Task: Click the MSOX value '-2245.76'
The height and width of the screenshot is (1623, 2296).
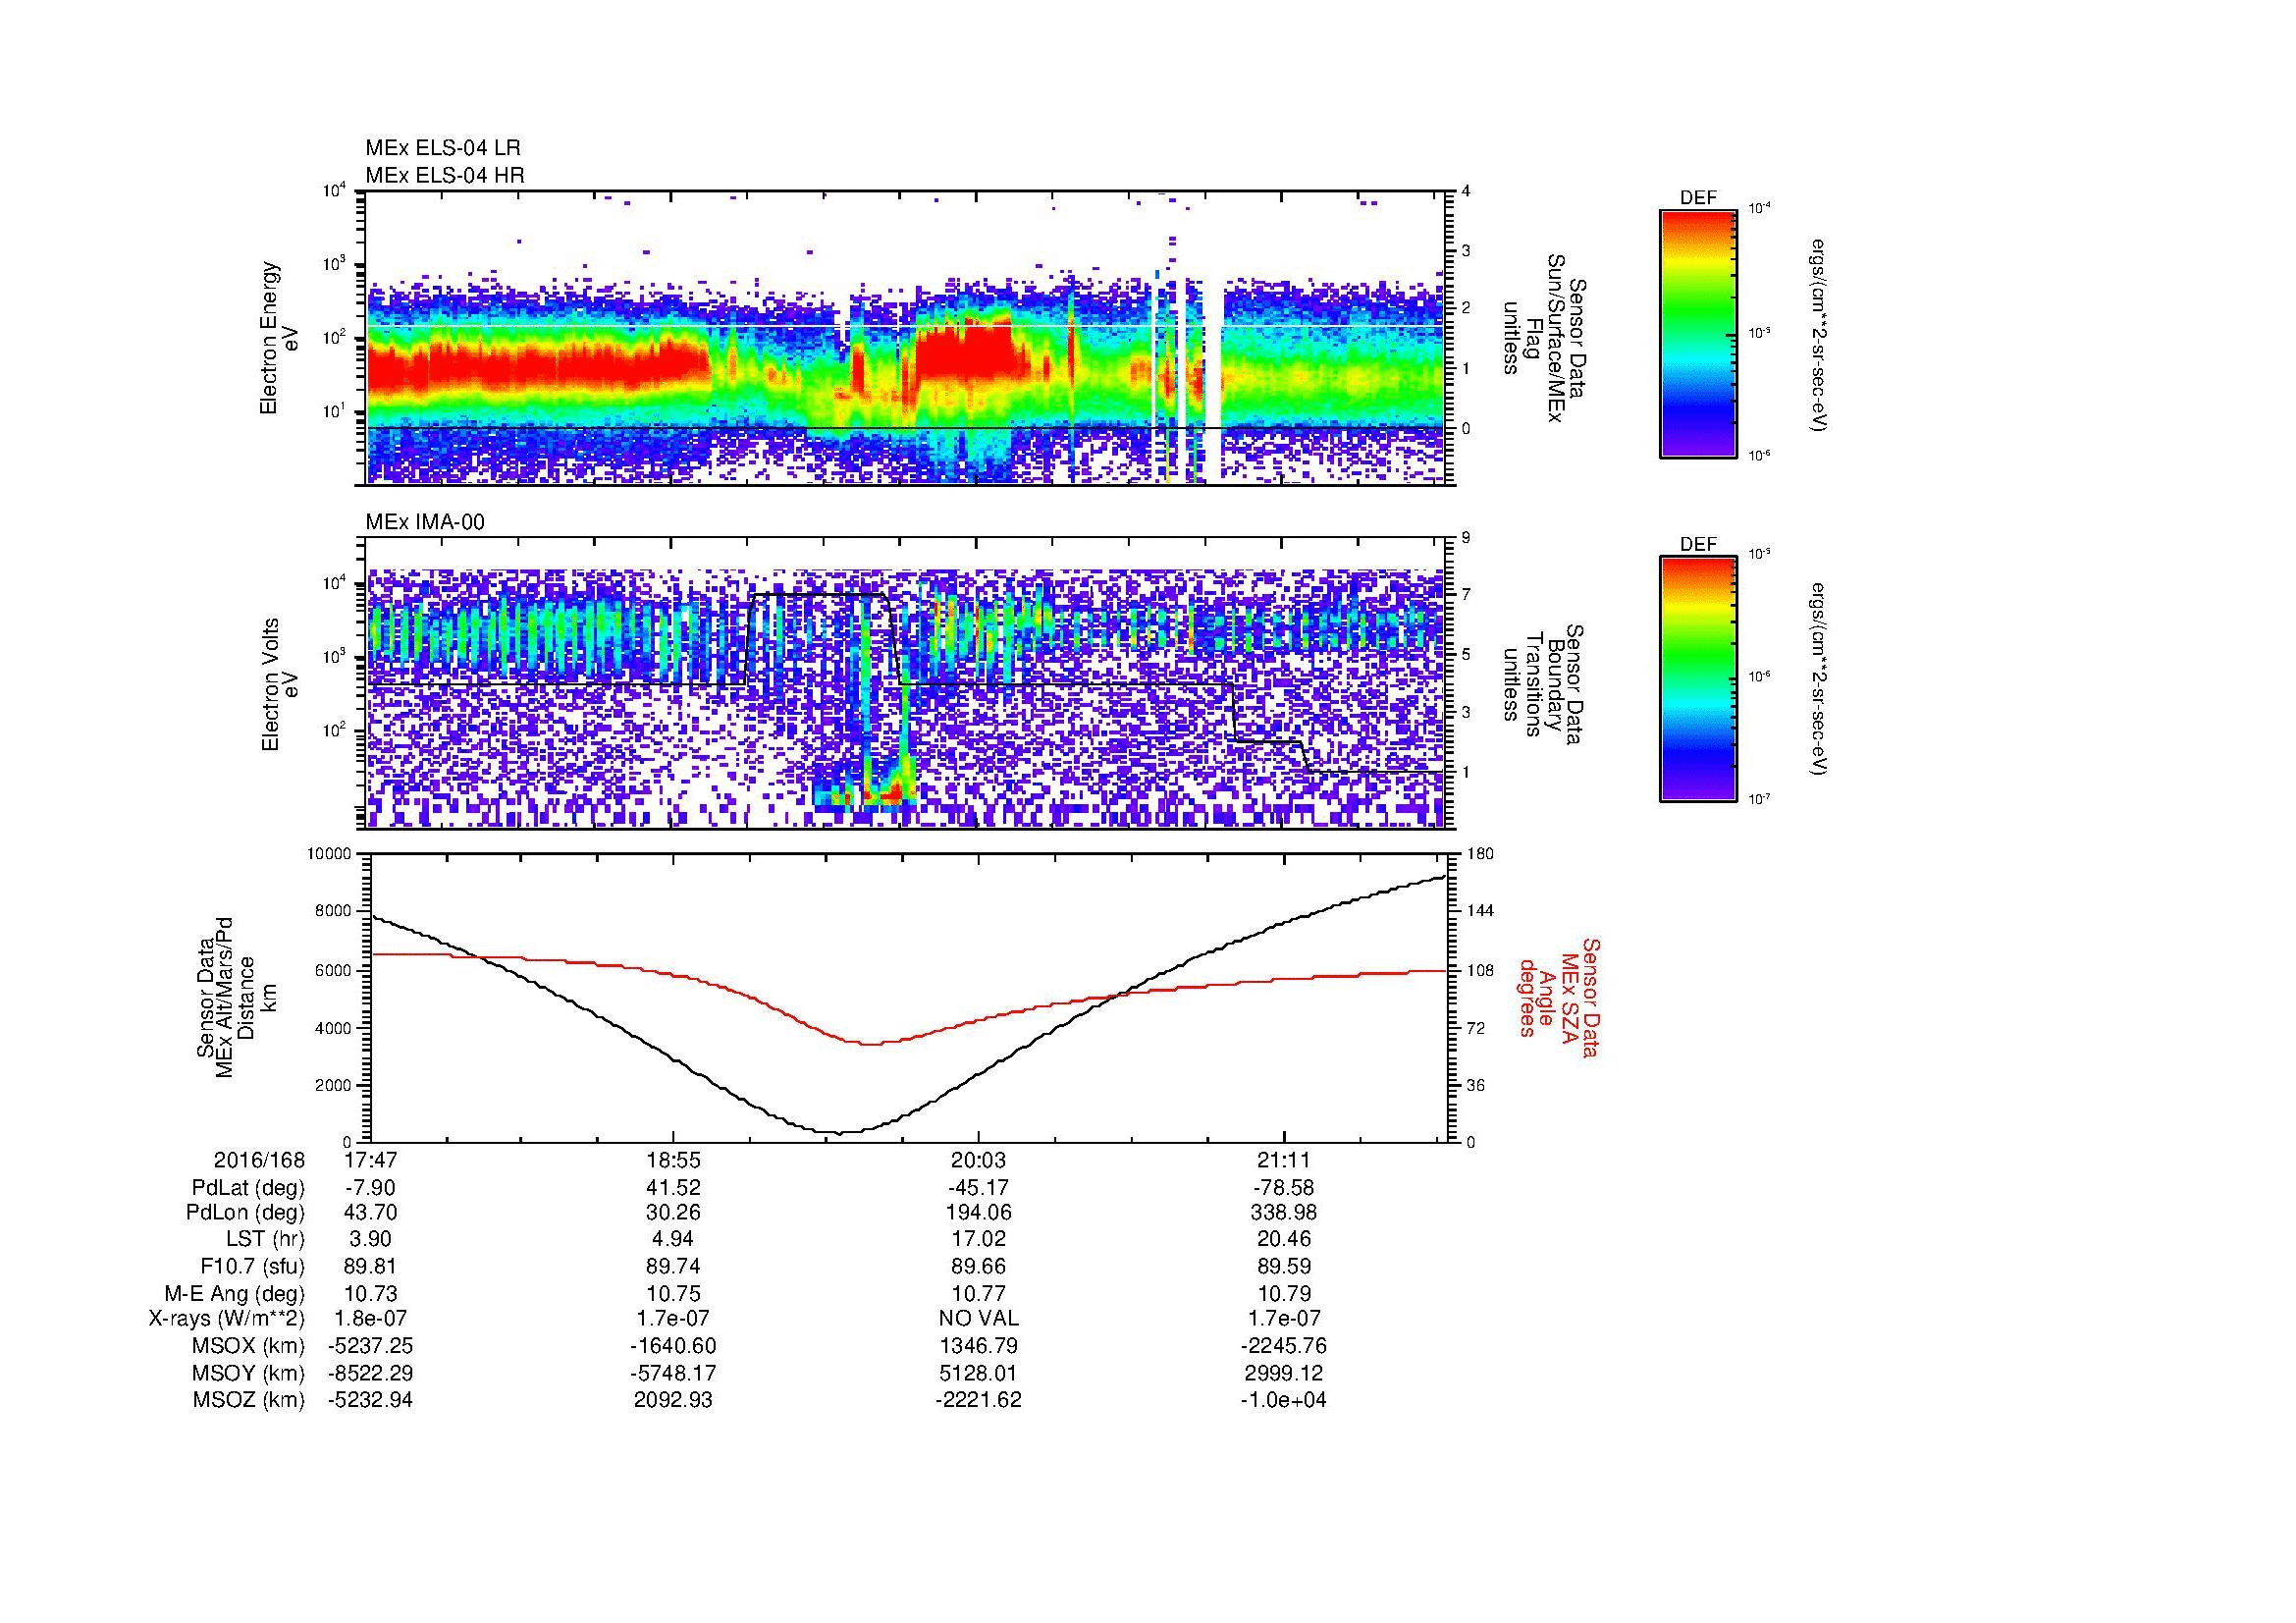Action: [1283, 1346]
